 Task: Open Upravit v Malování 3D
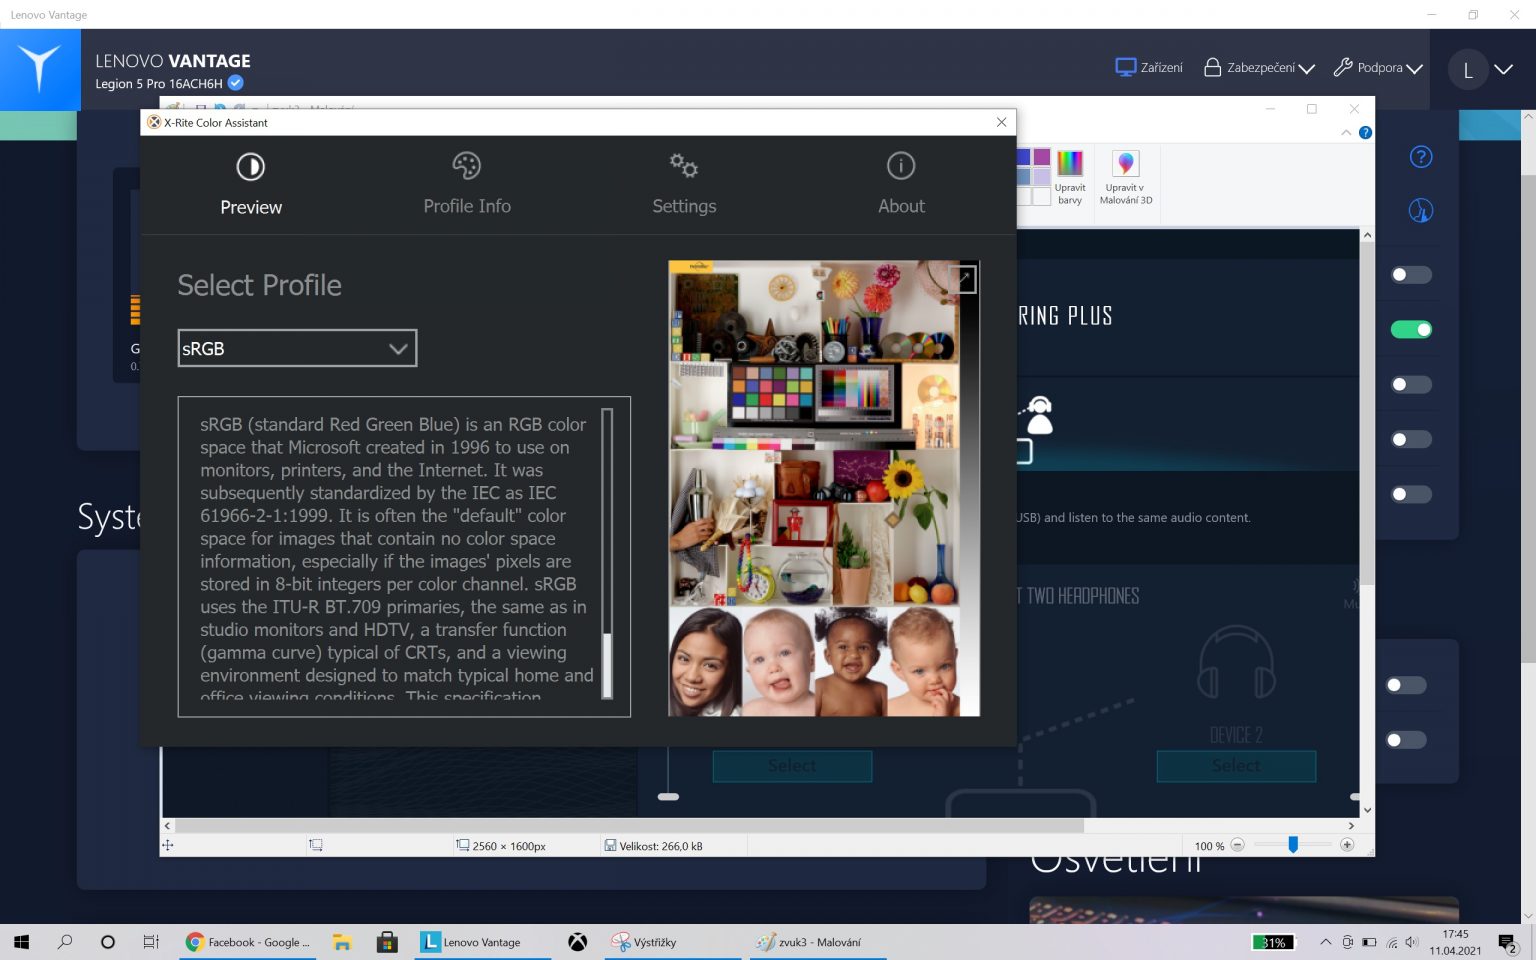click(1126, 164)
